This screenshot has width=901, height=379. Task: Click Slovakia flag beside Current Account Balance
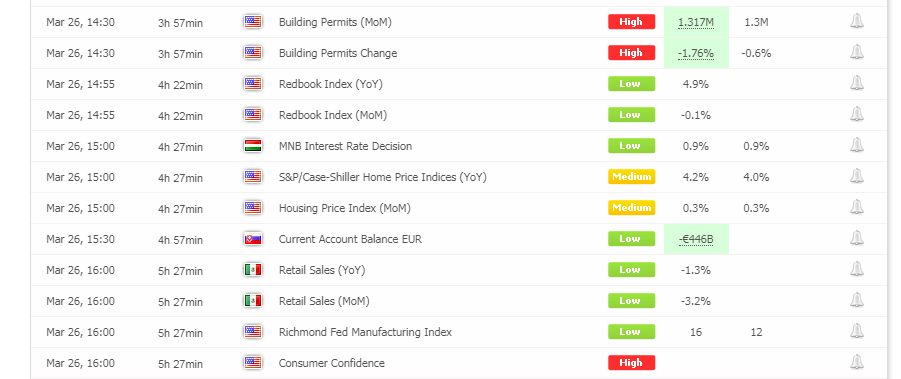click(253, 239)
